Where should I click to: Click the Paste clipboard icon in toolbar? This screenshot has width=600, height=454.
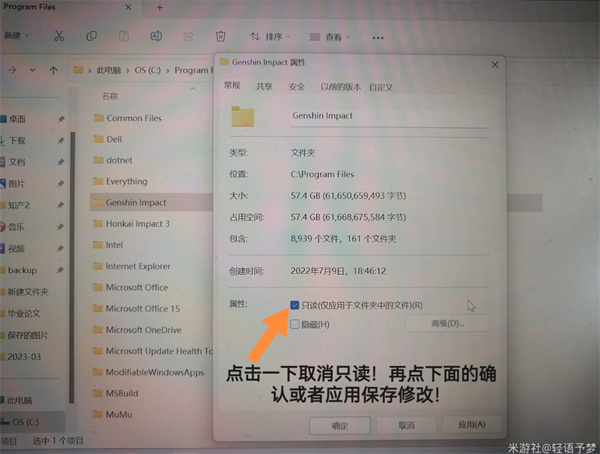(124, 36)
